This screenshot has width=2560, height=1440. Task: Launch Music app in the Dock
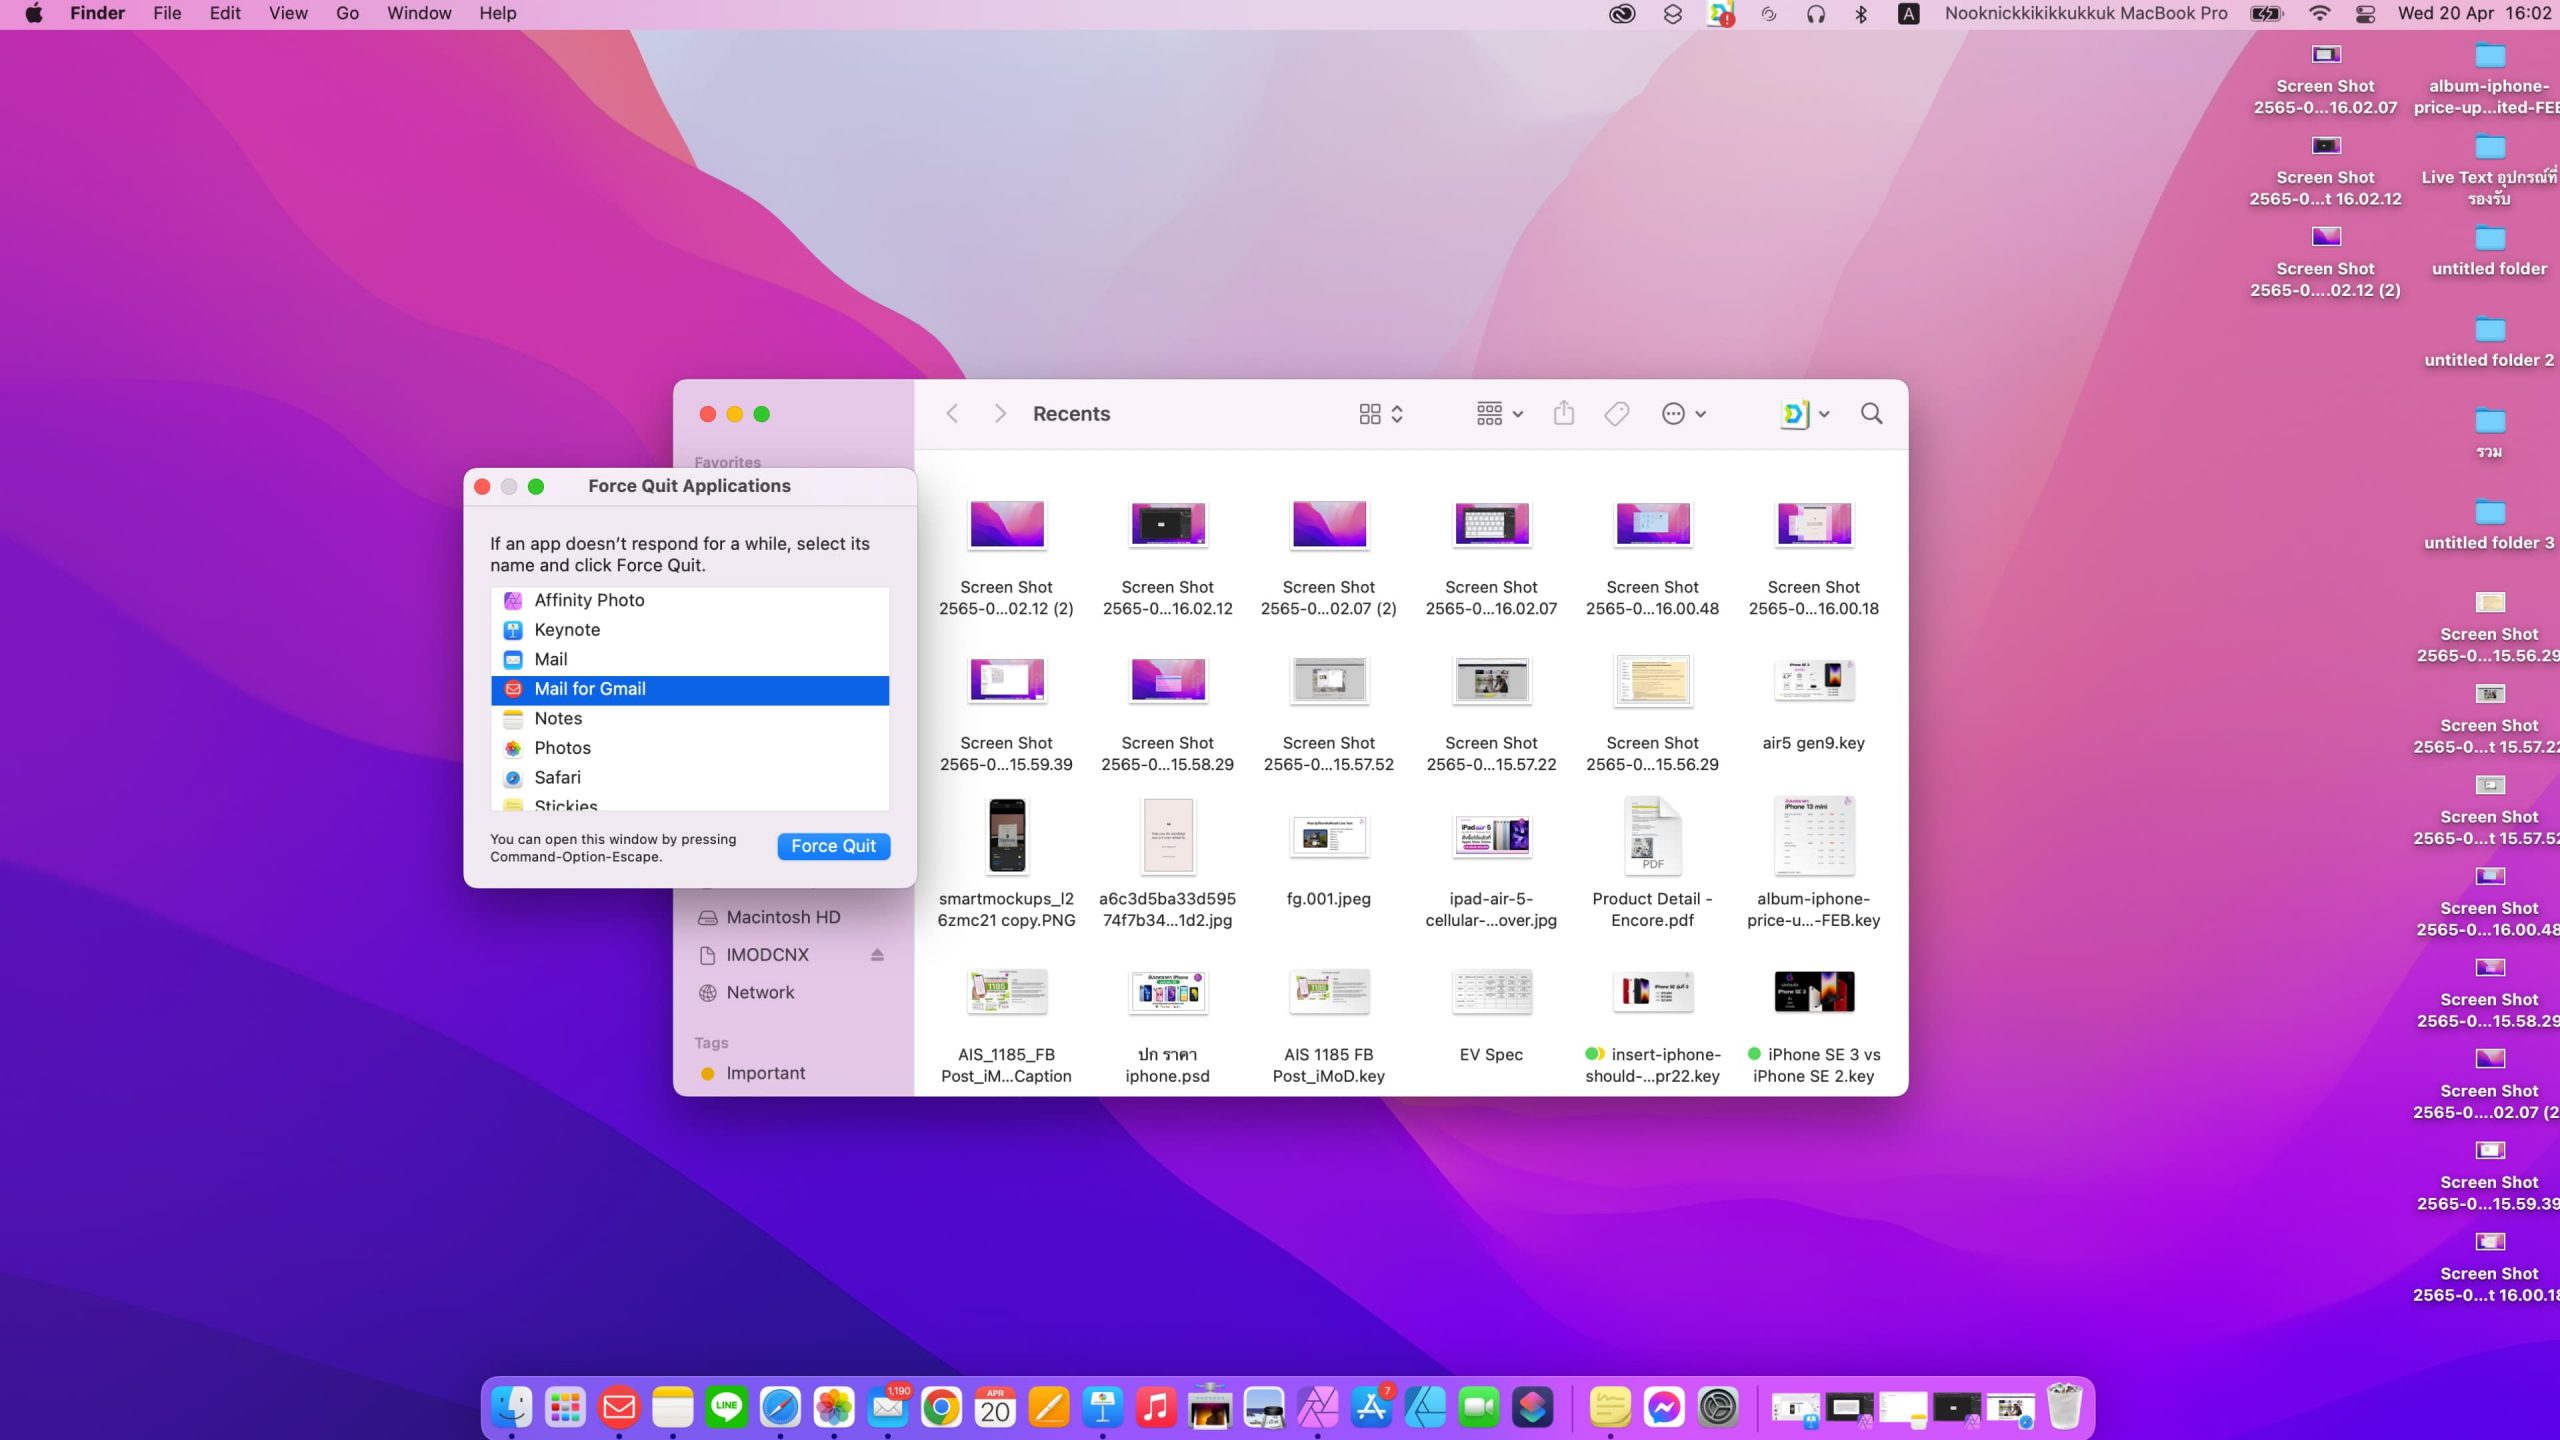pos(1155,1408)
